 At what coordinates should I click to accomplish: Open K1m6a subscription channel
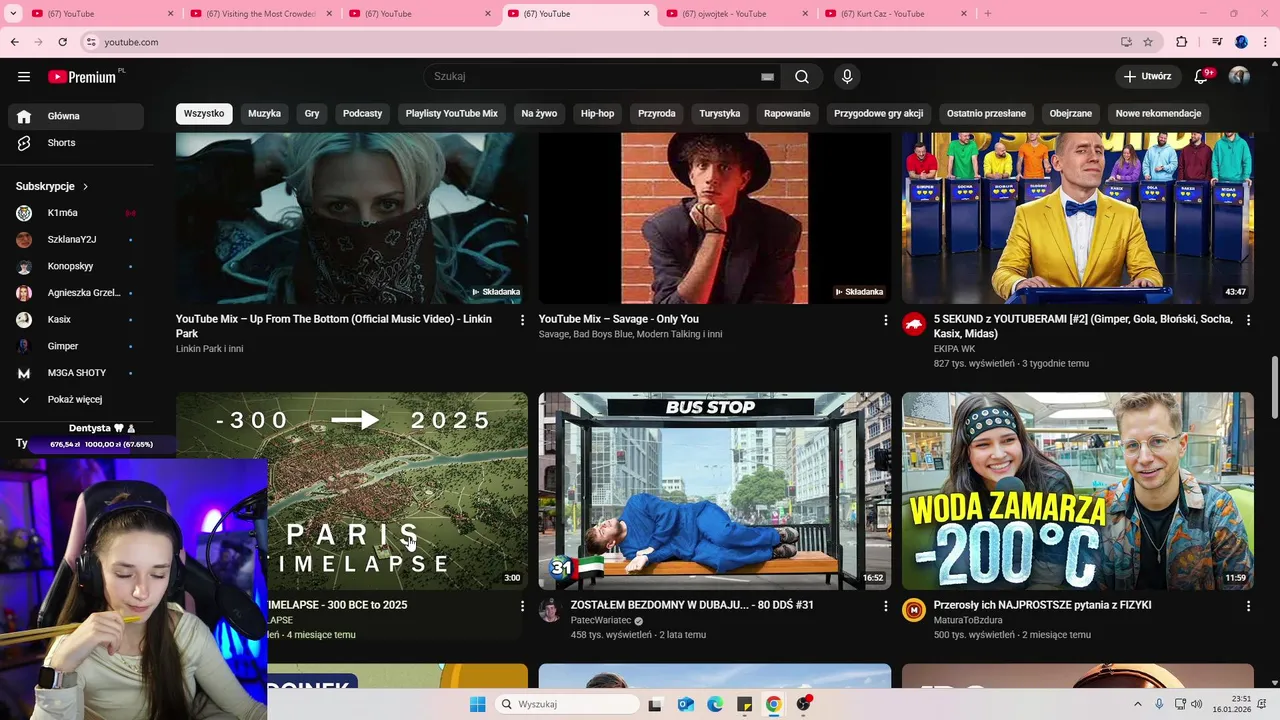point(76,213)
